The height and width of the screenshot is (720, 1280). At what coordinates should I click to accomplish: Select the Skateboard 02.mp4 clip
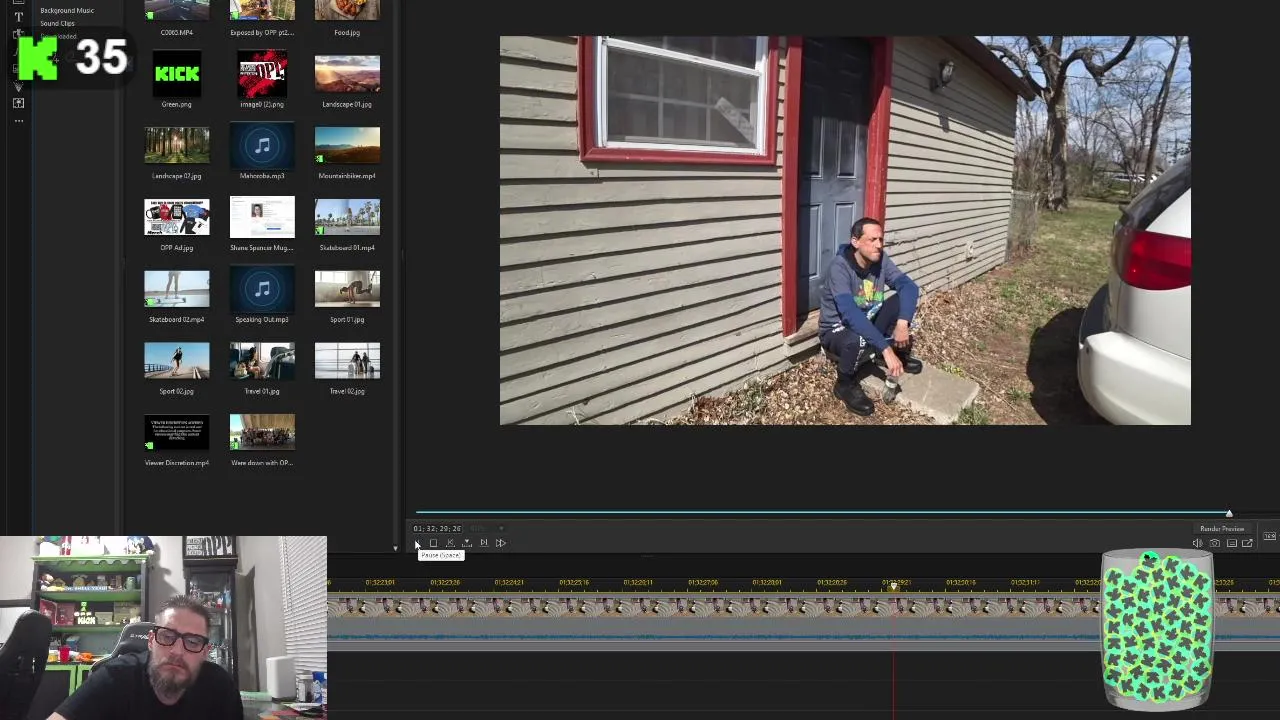click(177, 289)
